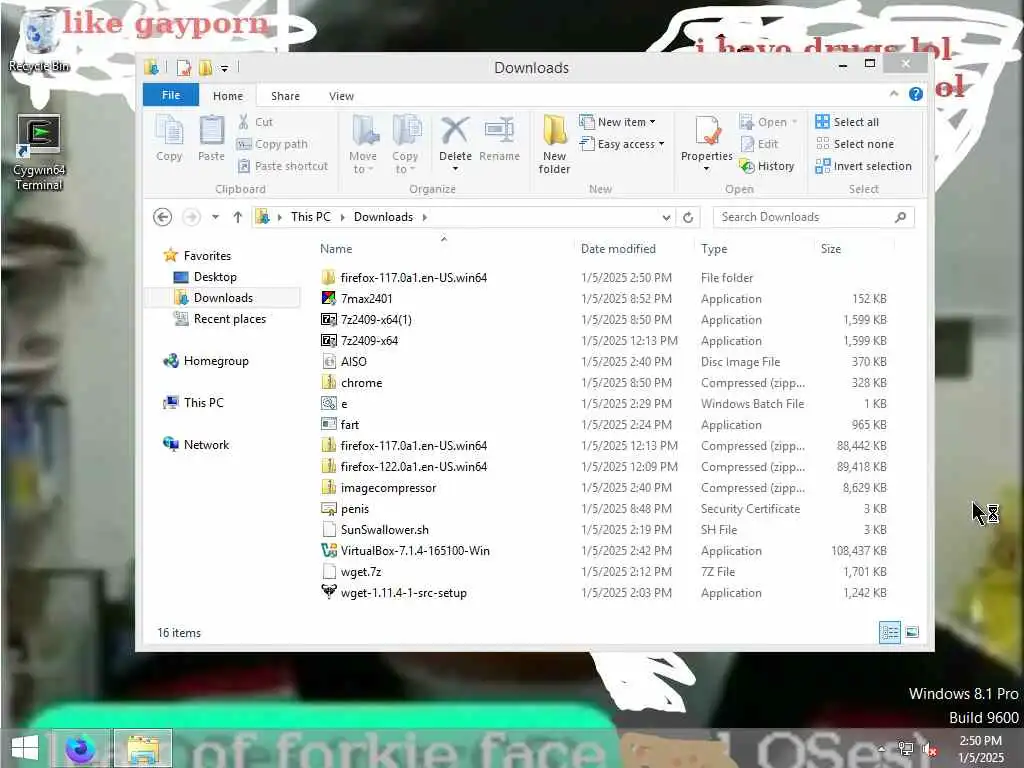Click This PC in the address bar
This screenshot has width=1024, height=768.
point(311,217)
